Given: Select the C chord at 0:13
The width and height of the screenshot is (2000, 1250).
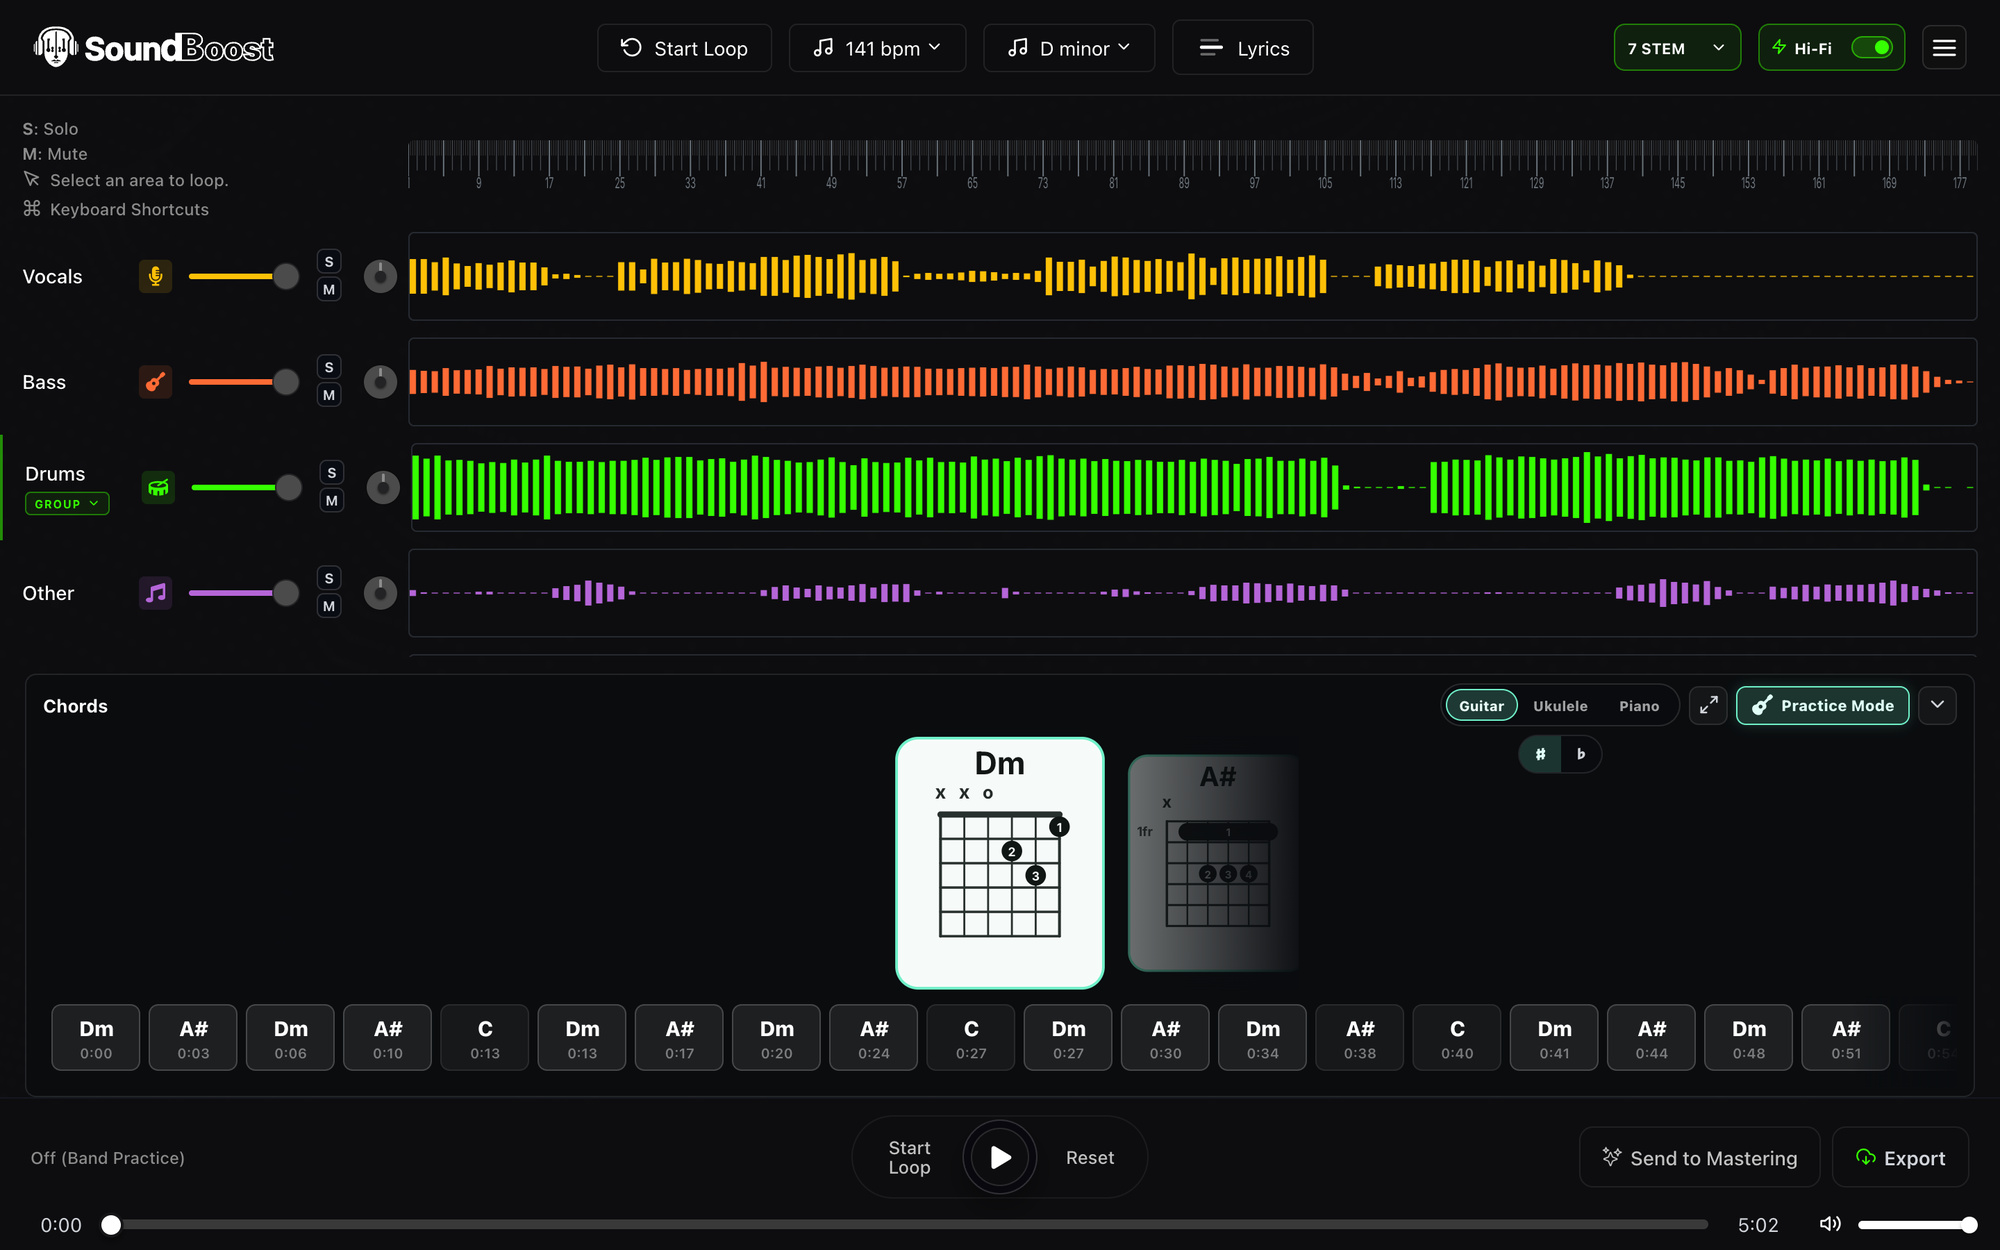Looking at the screenshot, I should pyautogui.click(x=485, y=1038).
